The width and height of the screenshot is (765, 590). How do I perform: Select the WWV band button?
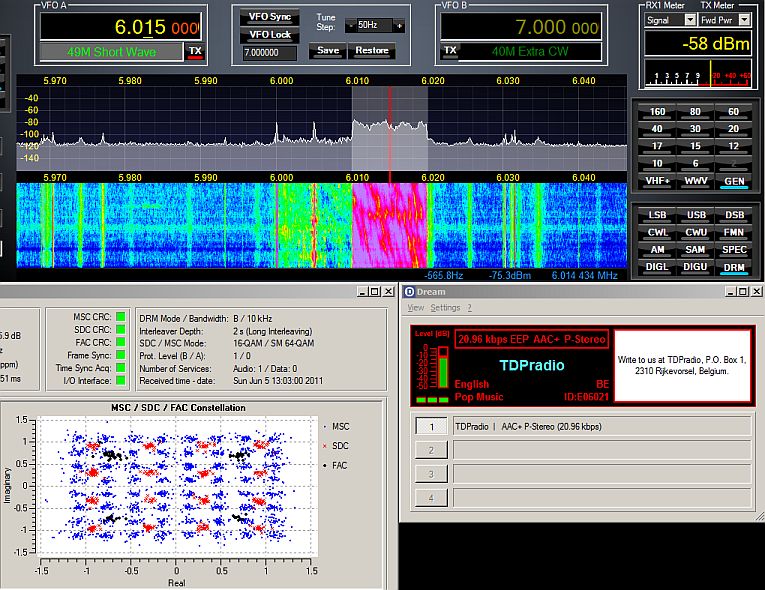(696, 180)
